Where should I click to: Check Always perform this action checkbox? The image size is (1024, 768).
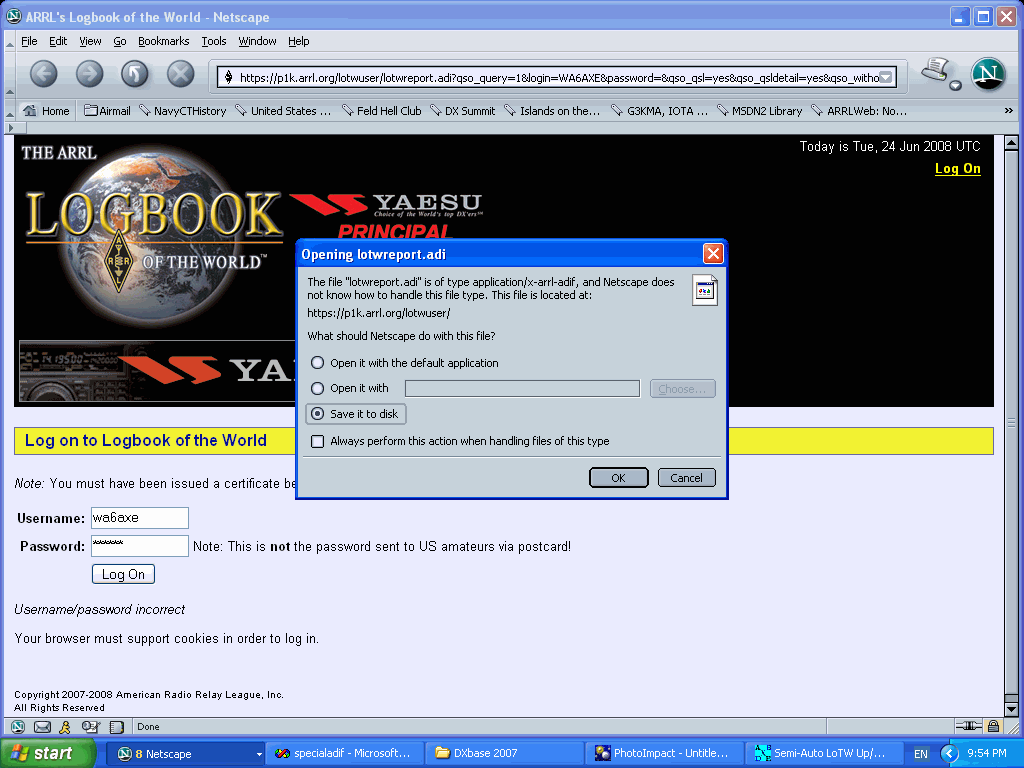coord(317,441)
